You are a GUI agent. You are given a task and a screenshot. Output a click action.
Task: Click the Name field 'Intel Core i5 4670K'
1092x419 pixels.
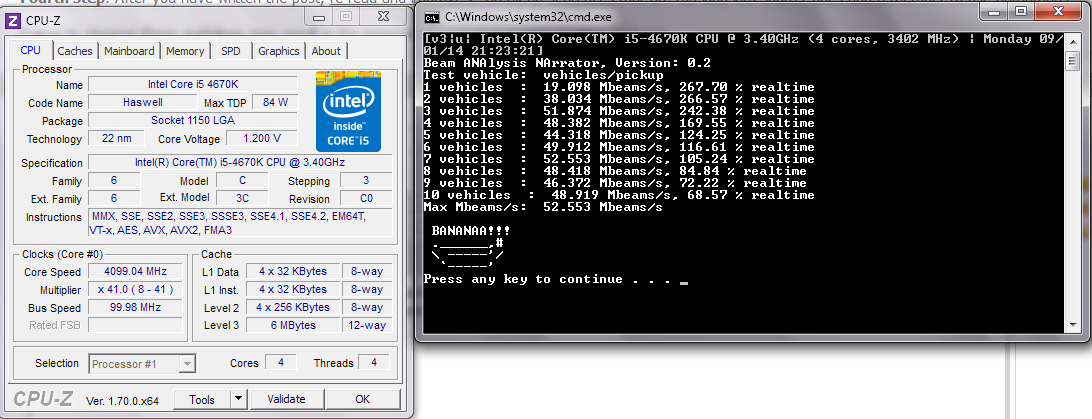(193, 84)
